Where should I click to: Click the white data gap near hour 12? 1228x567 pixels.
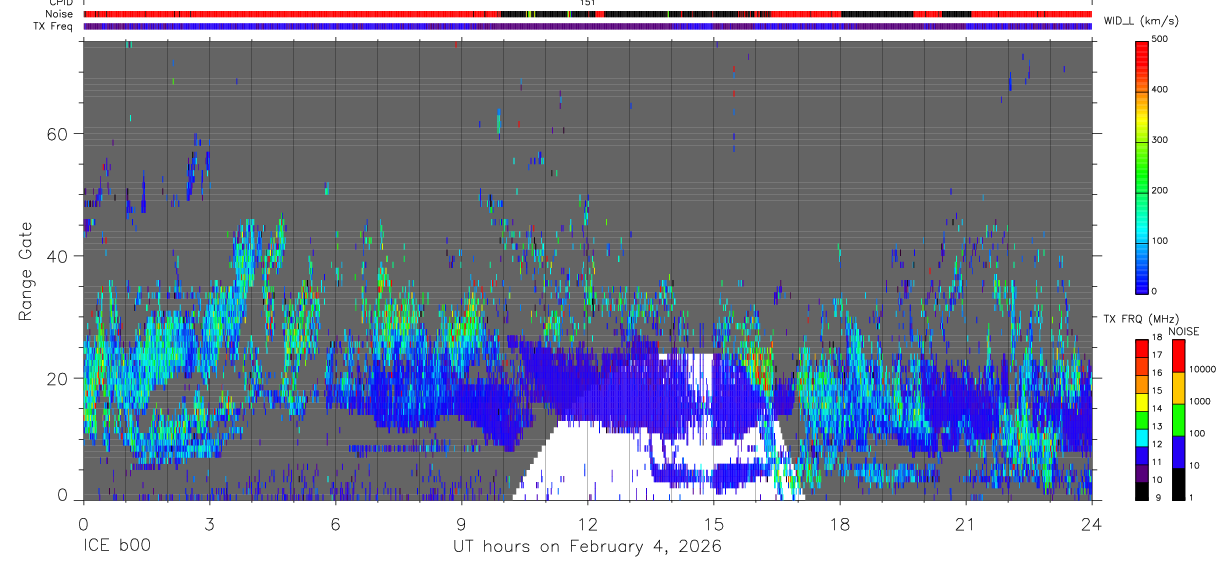point(590,460)
